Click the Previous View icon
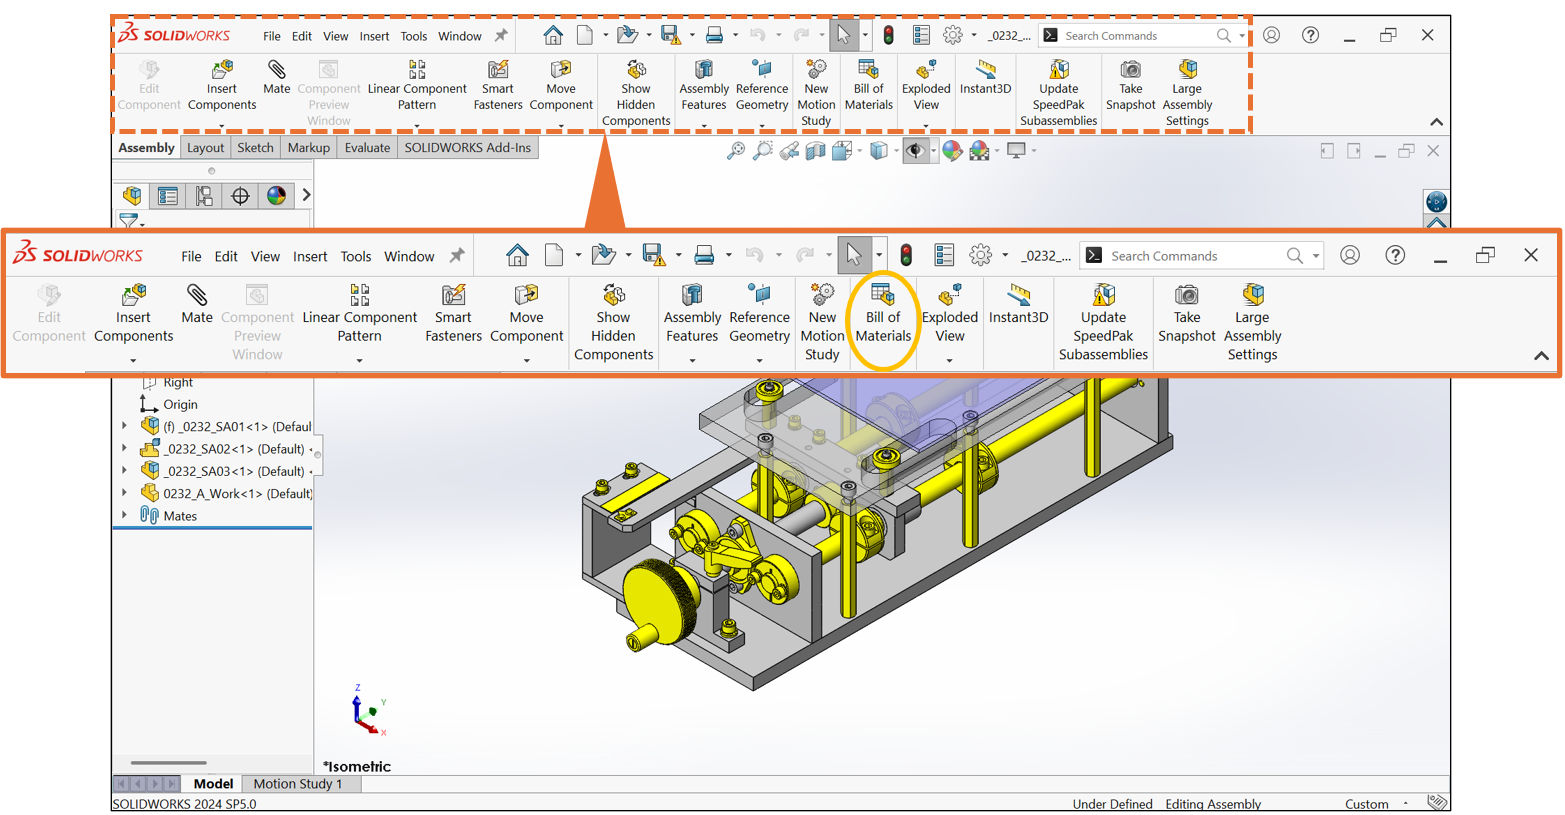1565x815 pixels. point(790,151)
